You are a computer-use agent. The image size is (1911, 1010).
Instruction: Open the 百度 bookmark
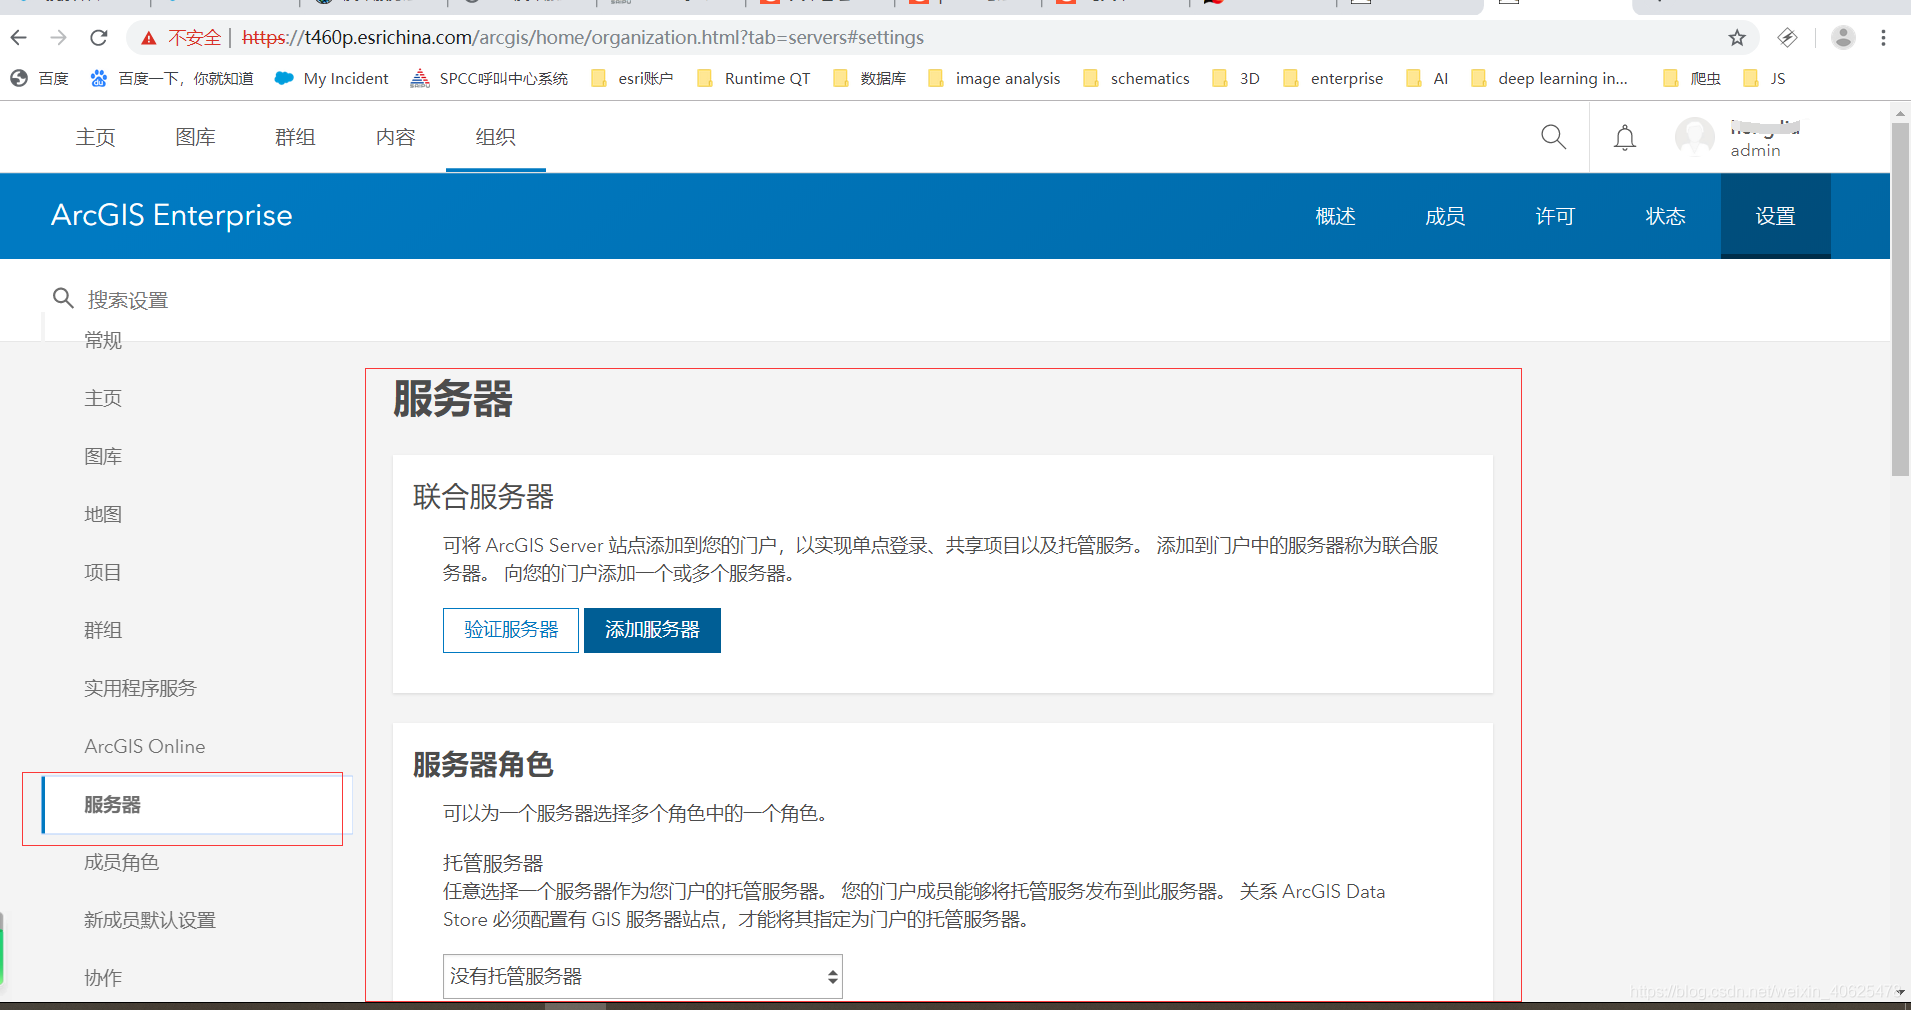point(40,79)
